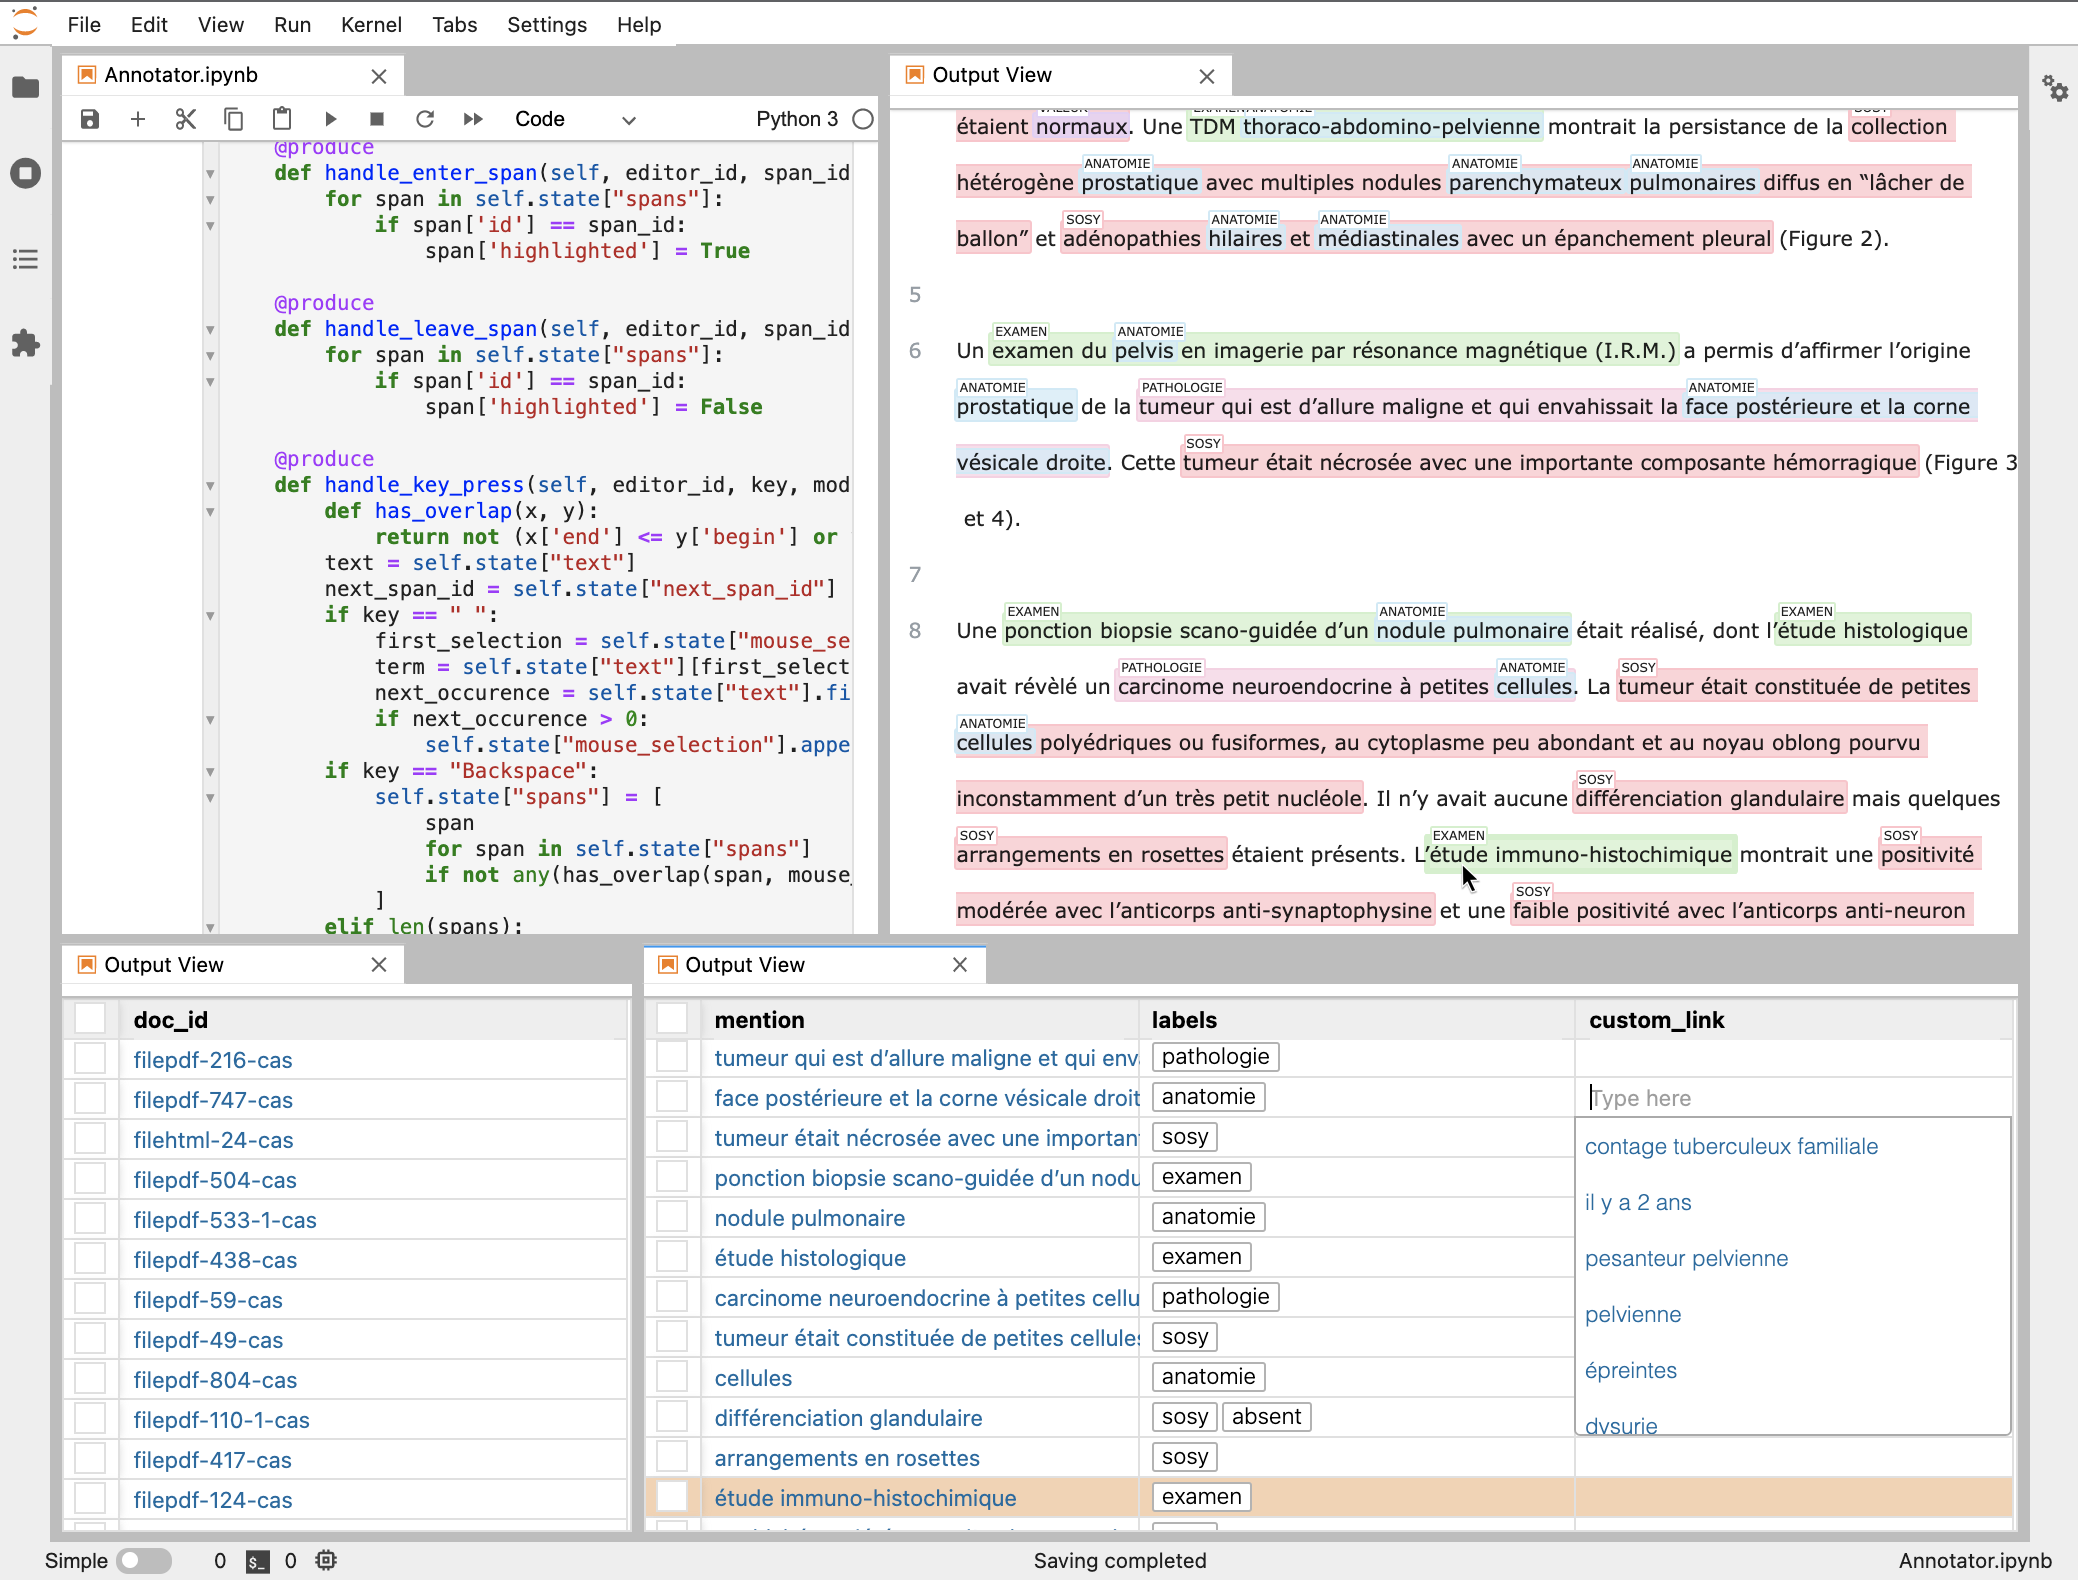Close the top-right Output View tab
The image size is (2078, 1580).
point(1207,76)
